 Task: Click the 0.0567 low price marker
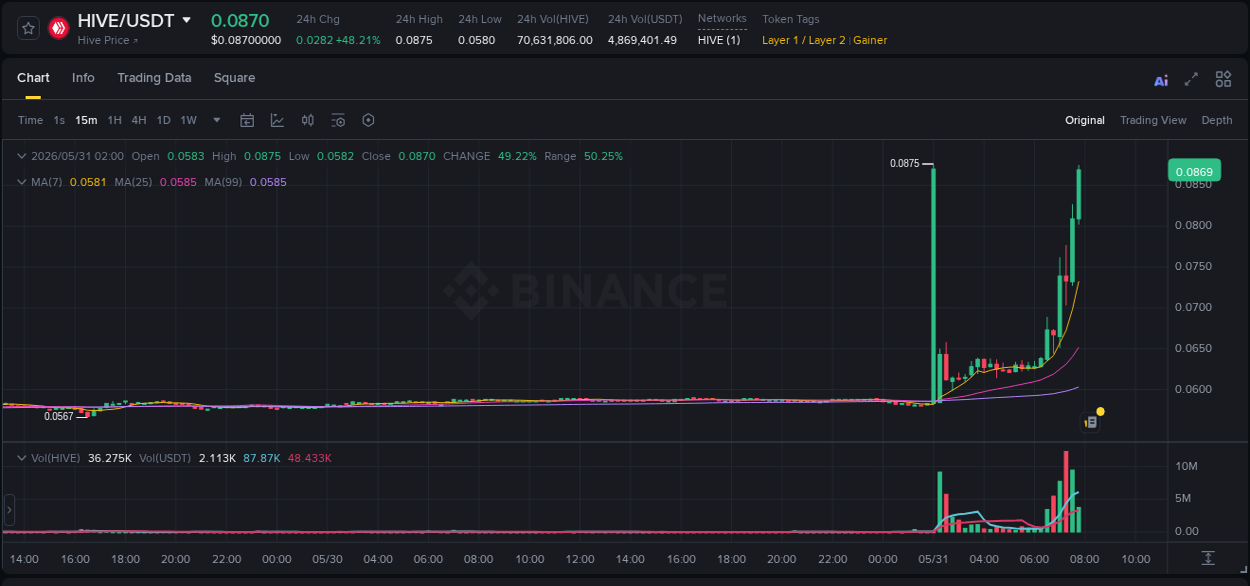(59, 416)
